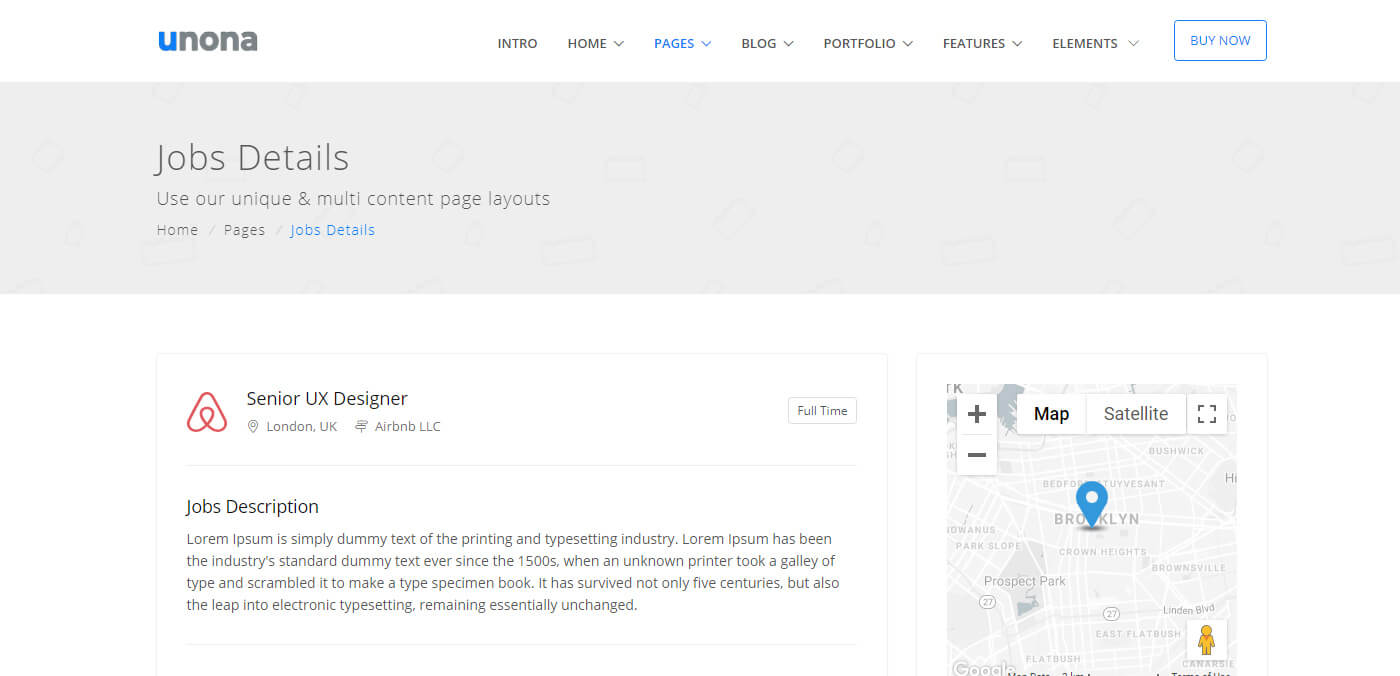Zoom out on the map with the minus icon

(976, 455)
